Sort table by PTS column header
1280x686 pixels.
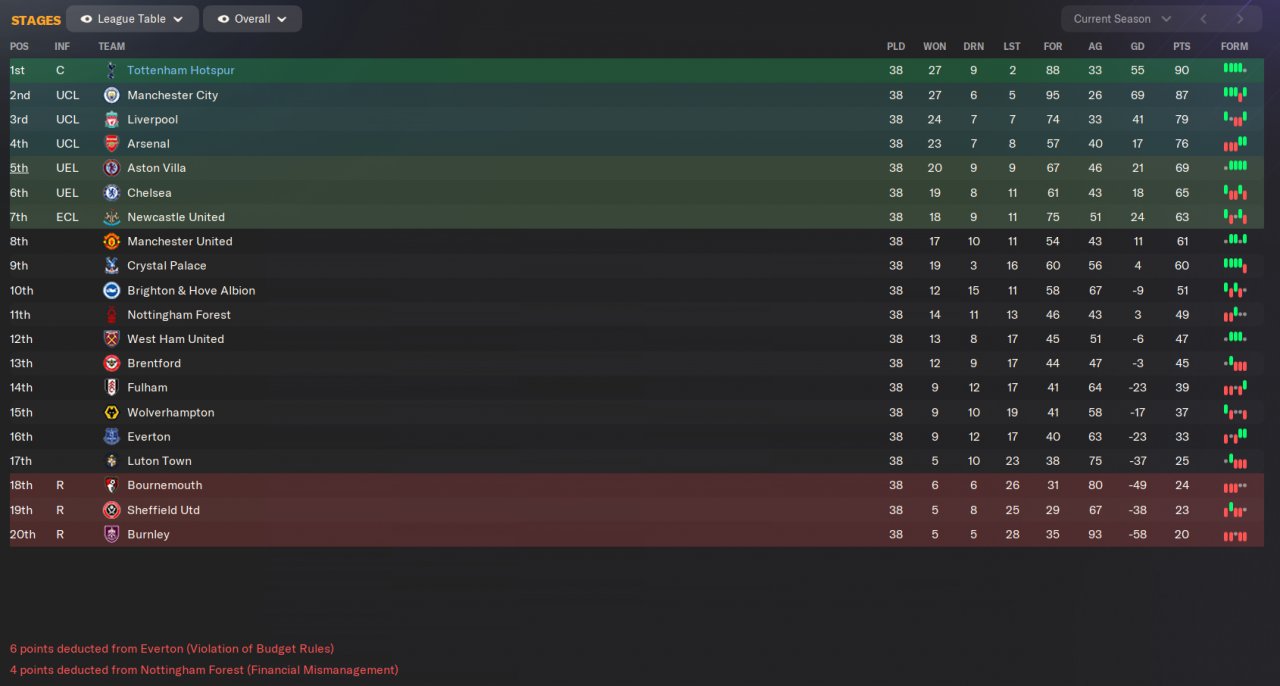click(1182, 47)
